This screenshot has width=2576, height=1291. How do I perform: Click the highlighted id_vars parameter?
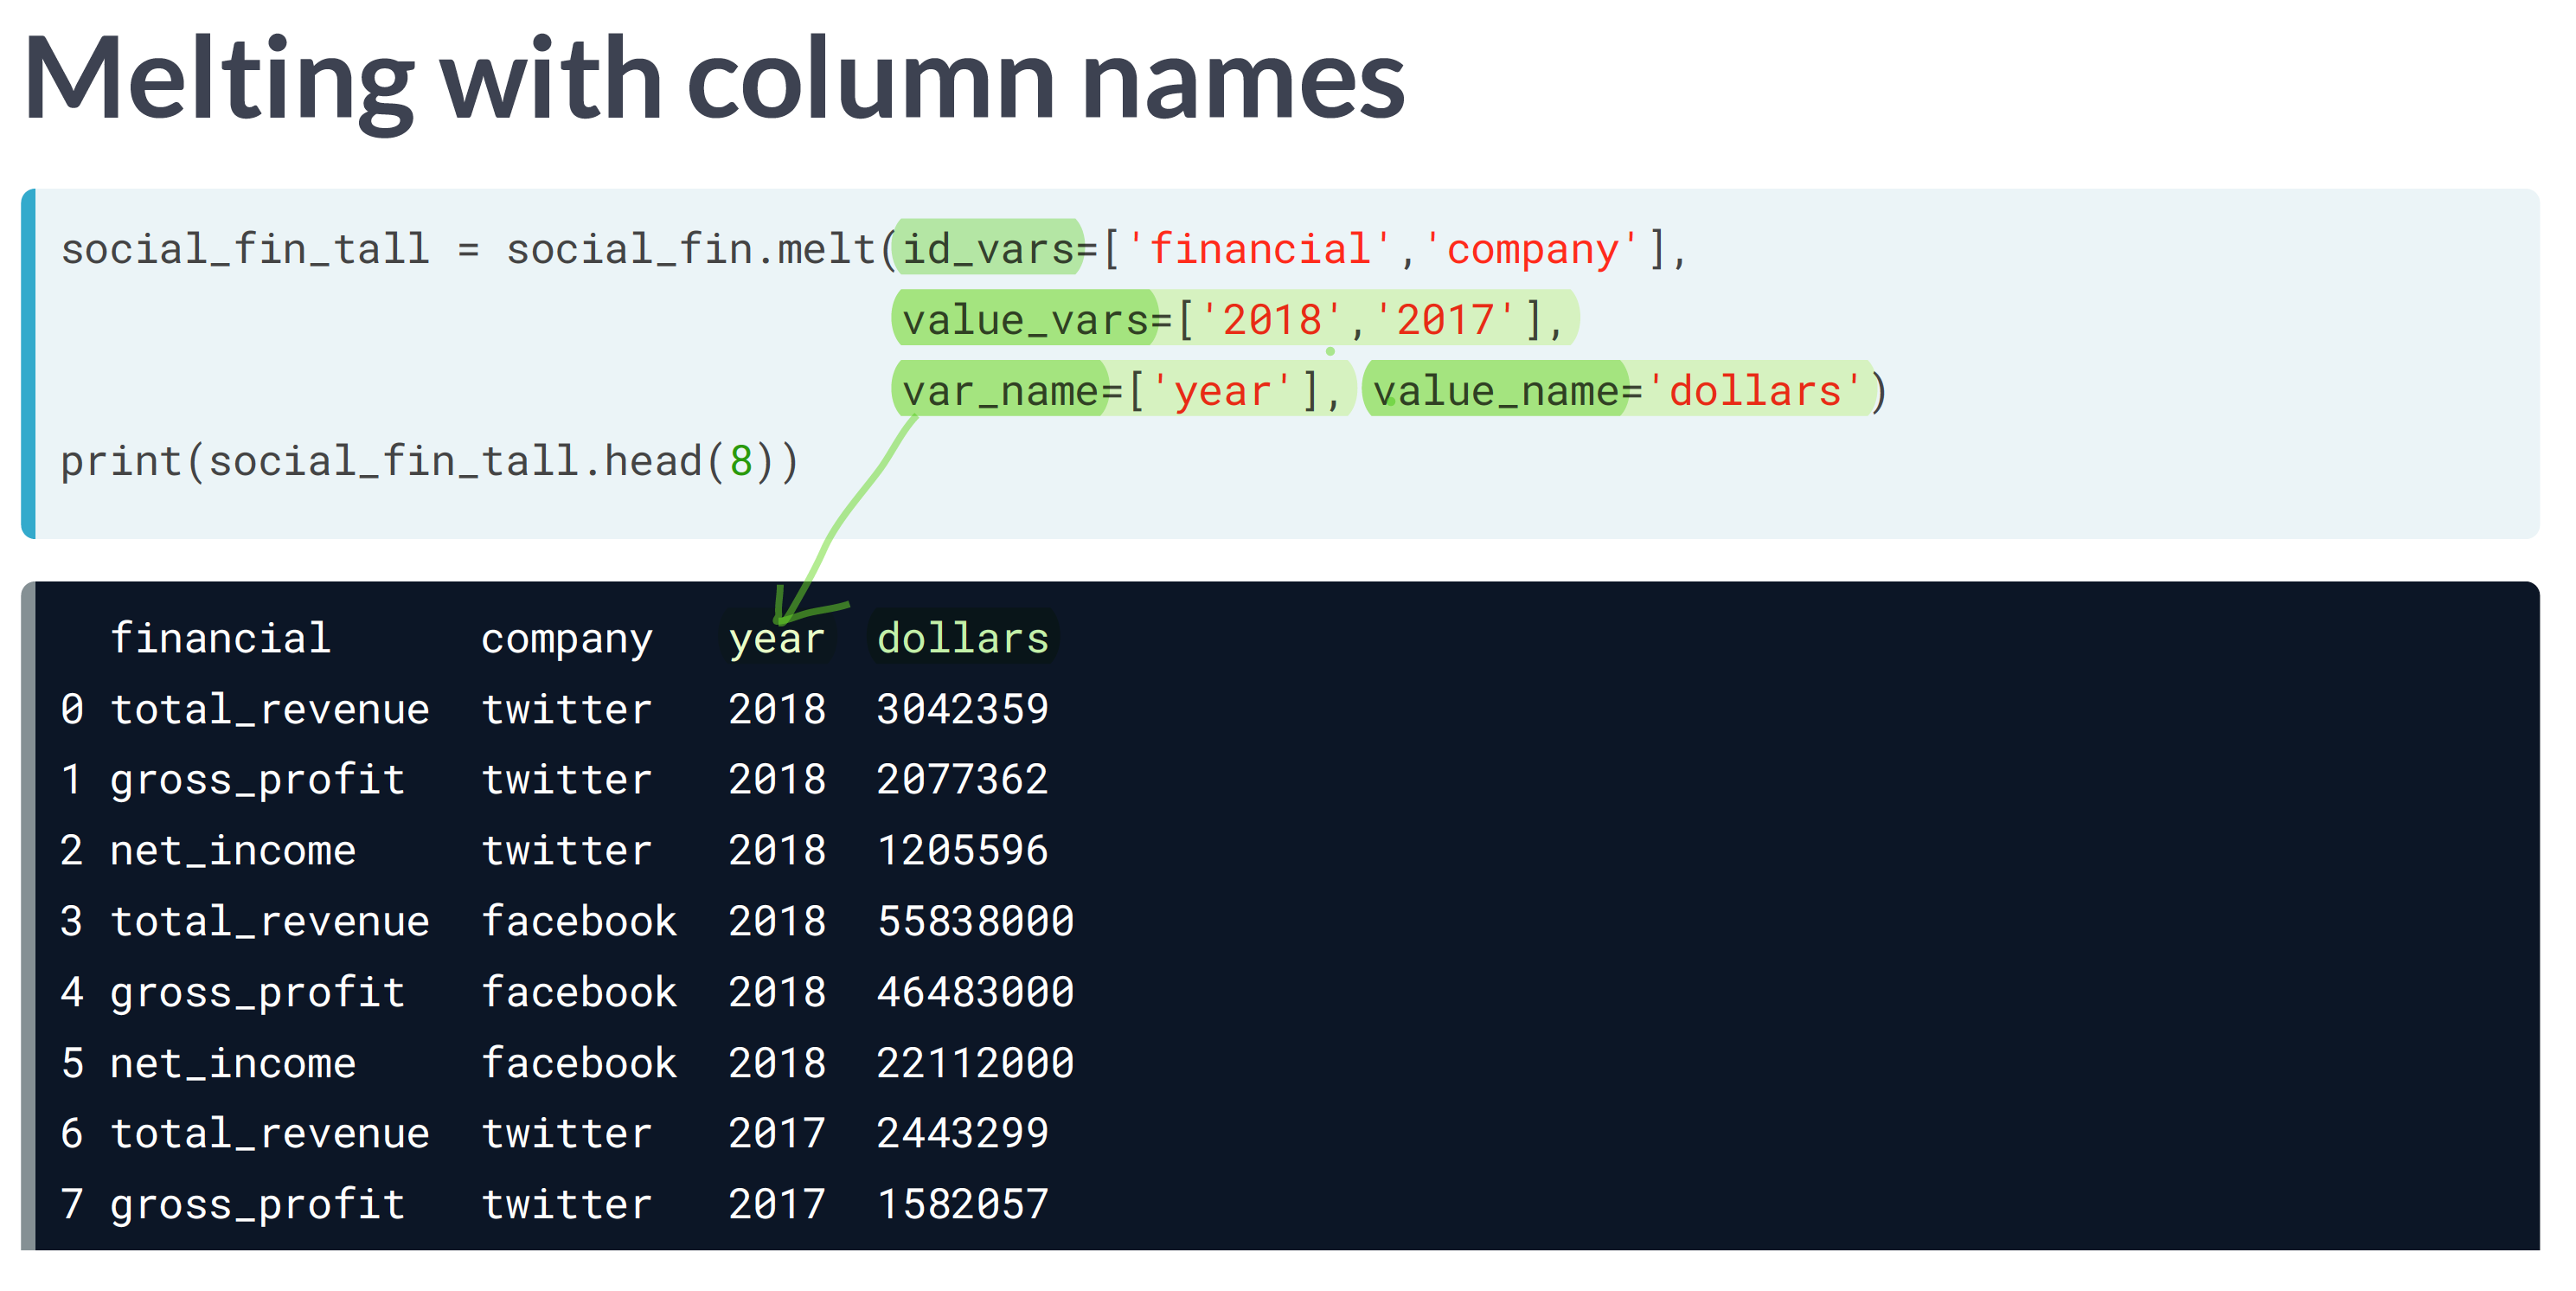click(988, 248)
